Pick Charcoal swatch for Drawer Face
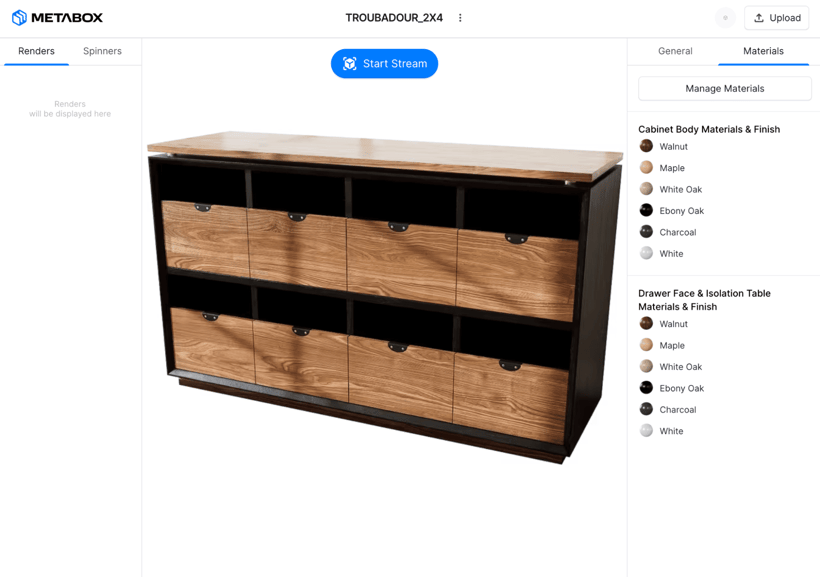Screen dimensions: 820x578 [646, 409]
